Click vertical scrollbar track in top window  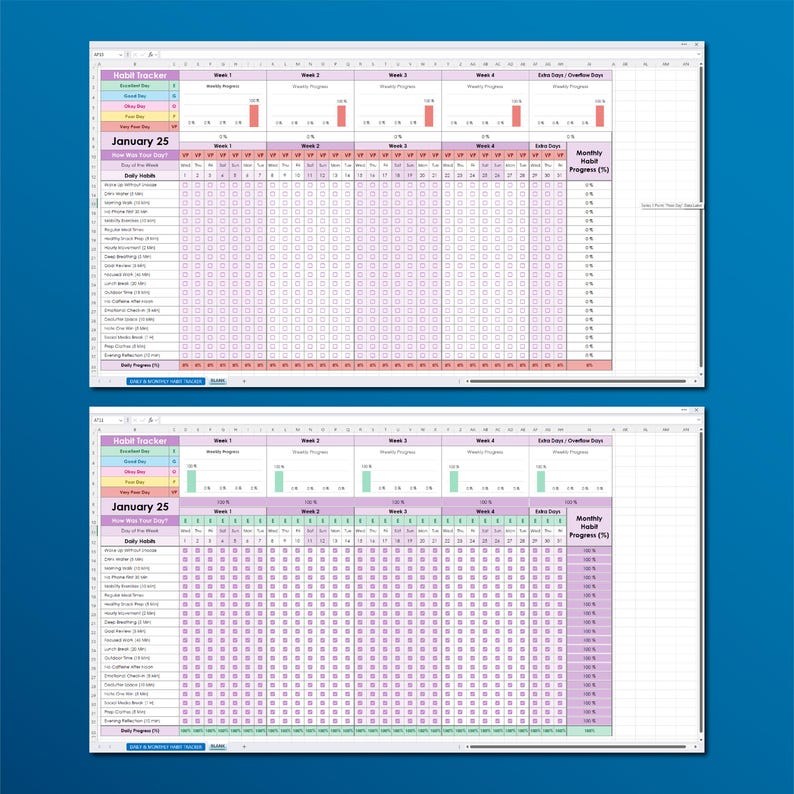701,218
